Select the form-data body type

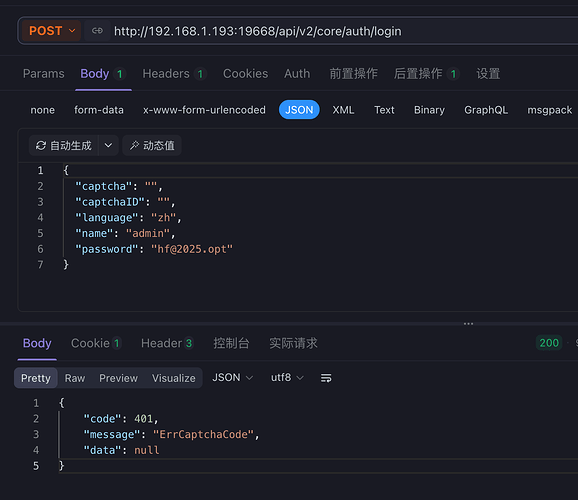99,110
